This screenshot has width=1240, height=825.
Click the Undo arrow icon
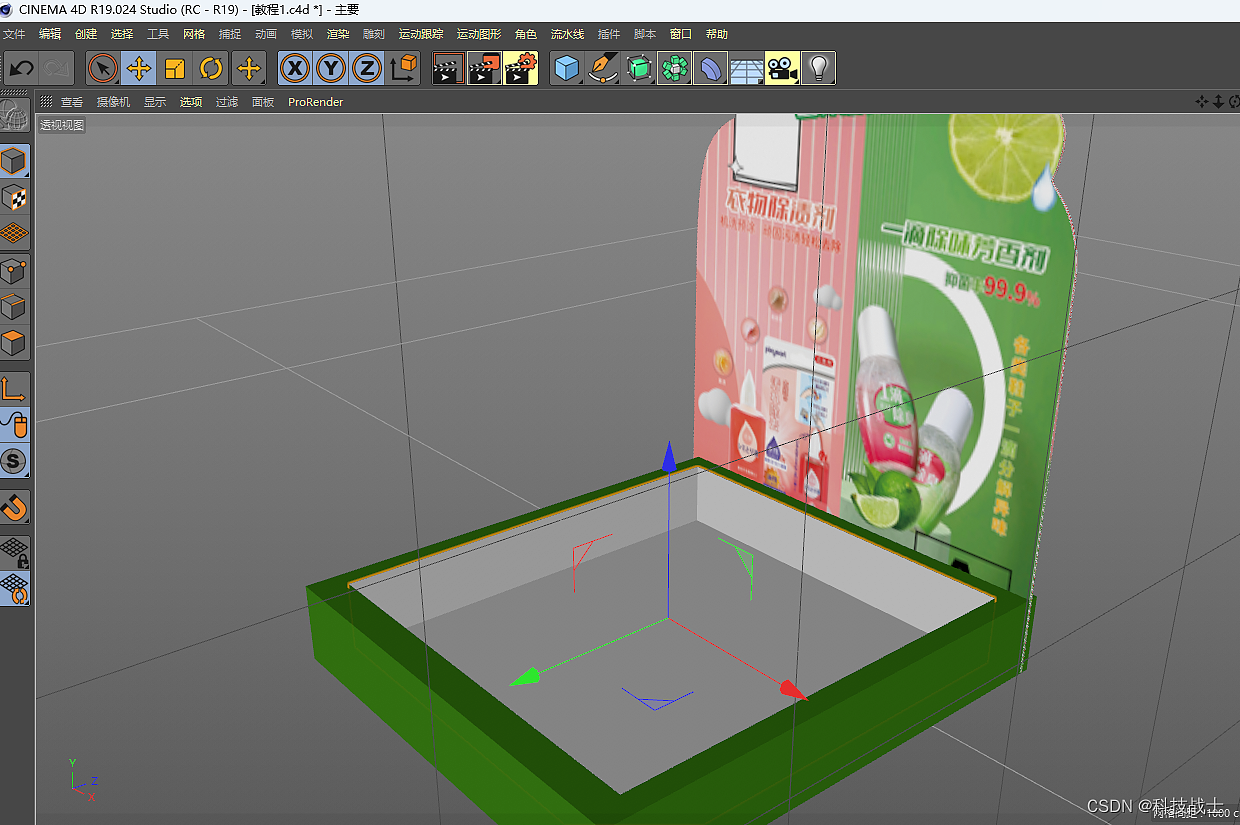[21, 68]
